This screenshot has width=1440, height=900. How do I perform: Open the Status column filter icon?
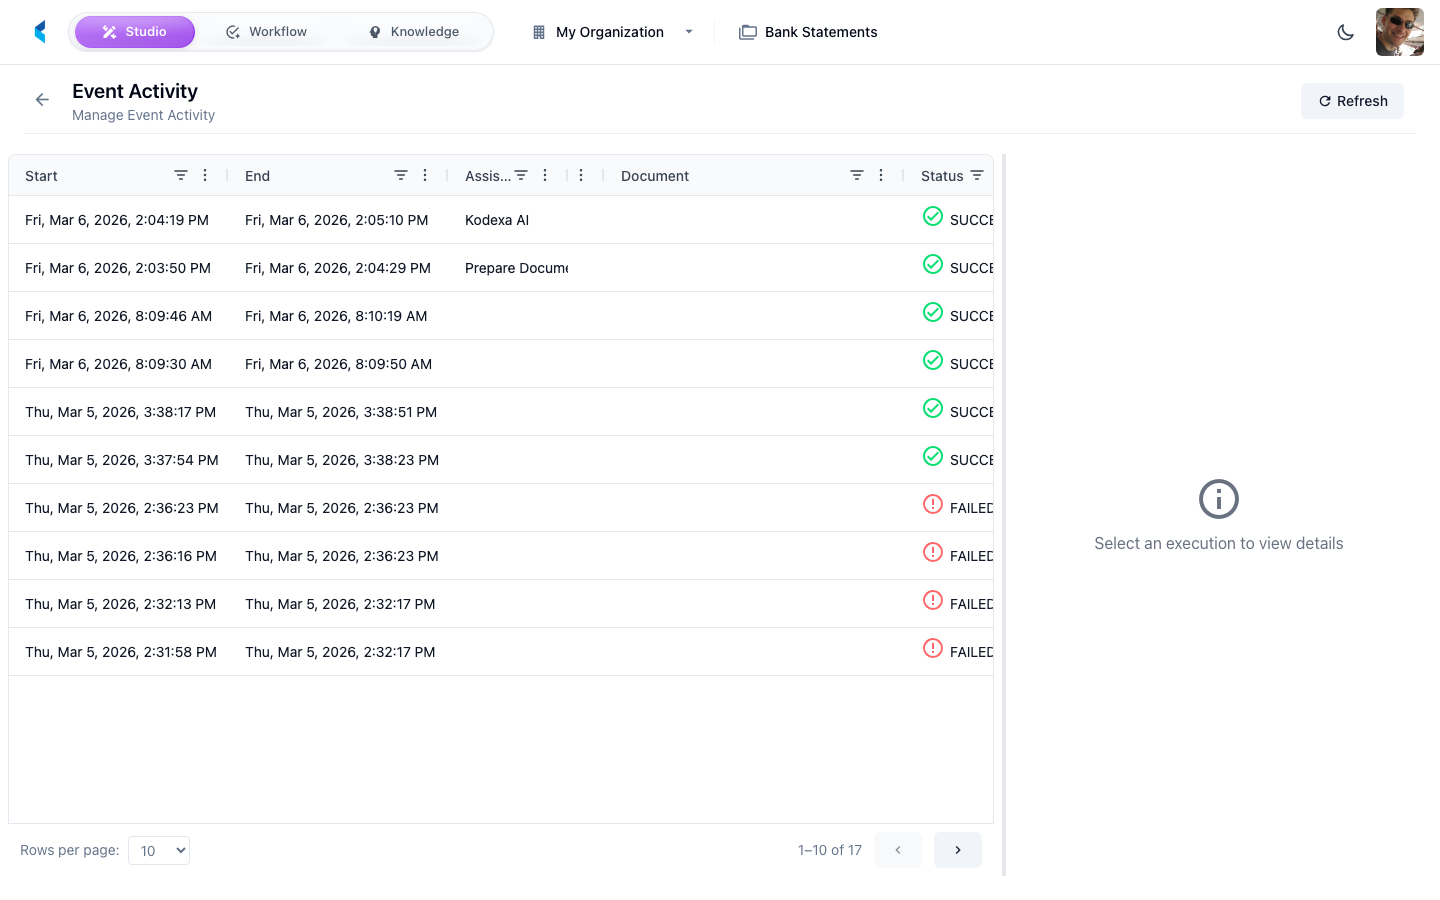(x=977, y=175)
